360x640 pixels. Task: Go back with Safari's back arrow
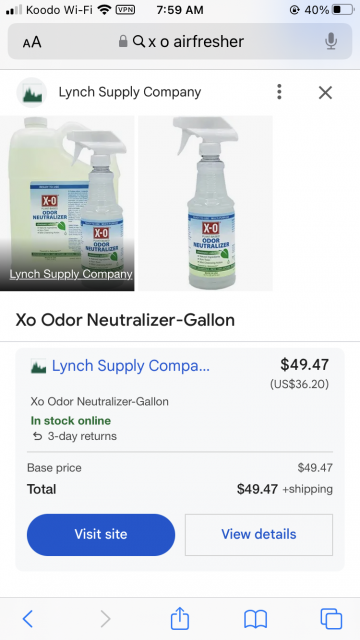click(x=27, y=618)
